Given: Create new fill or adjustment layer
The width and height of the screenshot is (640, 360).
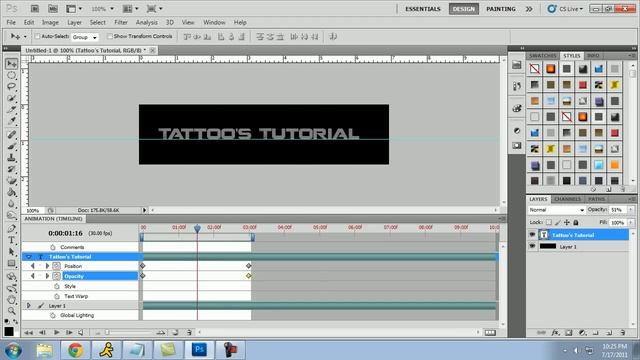Looking at the screenshot, I should pyautogui.click(x=582, y=333).
